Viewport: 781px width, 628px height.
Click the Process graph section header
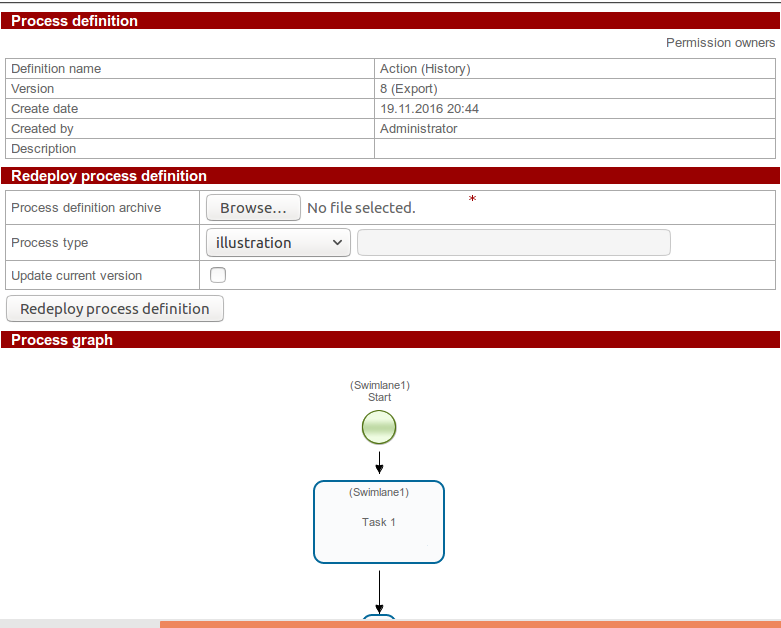tap(62, 340)
